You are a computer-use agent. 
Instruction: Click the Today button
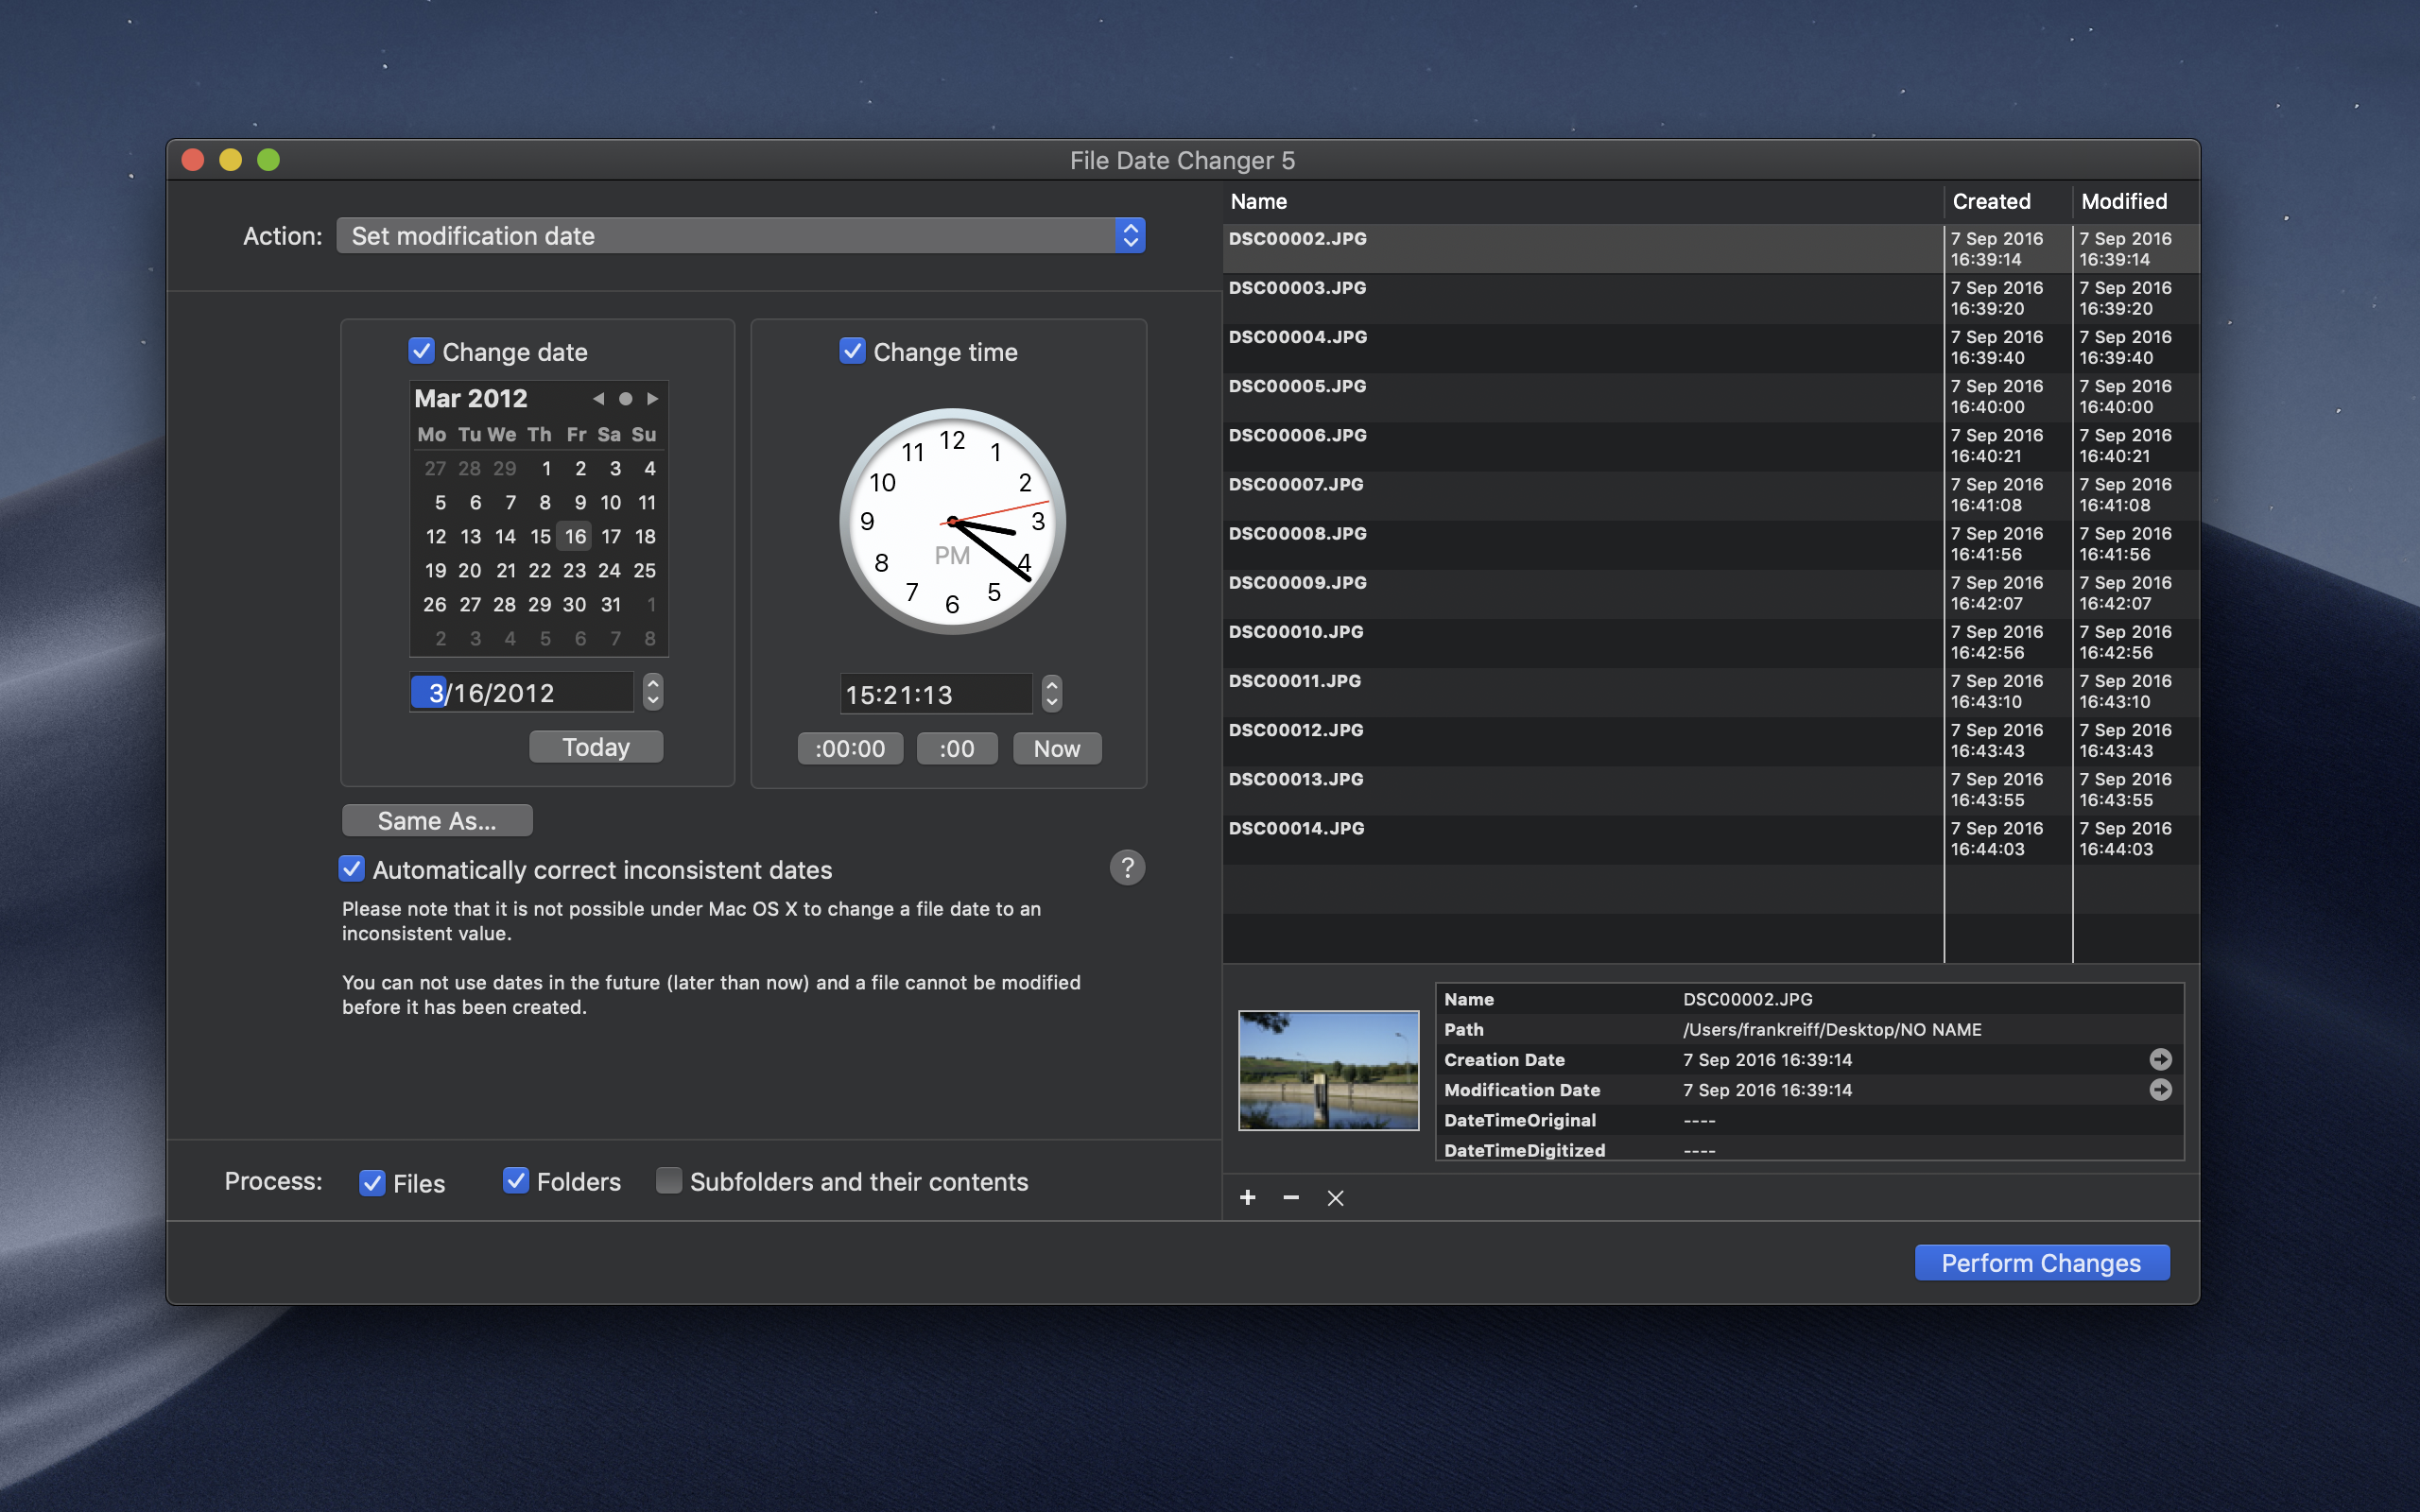click(x=596, y=747)
